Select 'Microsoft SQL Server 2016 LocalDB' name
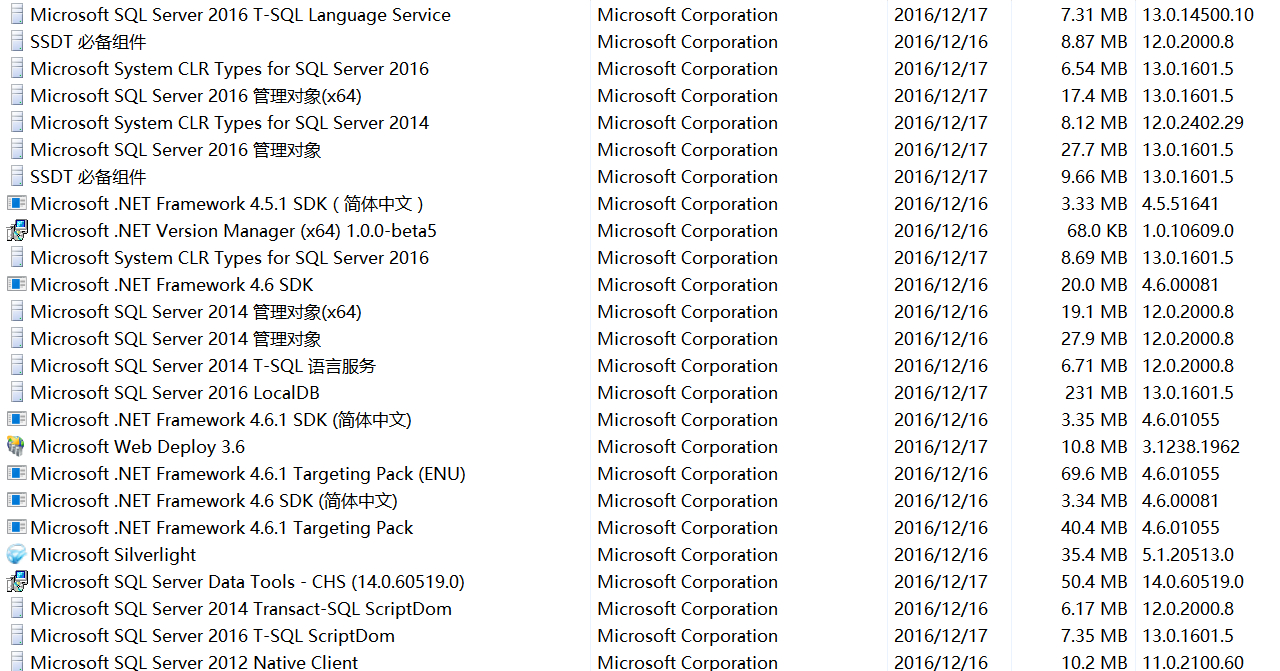The height and width of the screenshot is (671, 1280). tap(175, 393)
